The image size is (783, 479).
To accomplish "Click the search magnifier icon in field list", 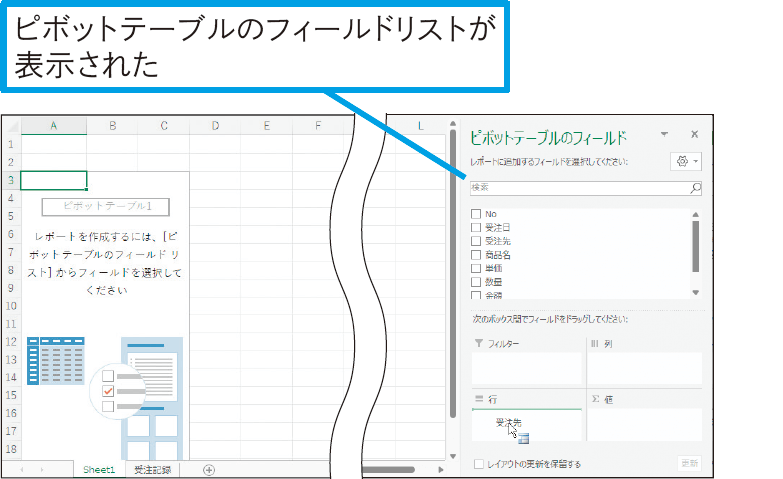I will (695, 188).
